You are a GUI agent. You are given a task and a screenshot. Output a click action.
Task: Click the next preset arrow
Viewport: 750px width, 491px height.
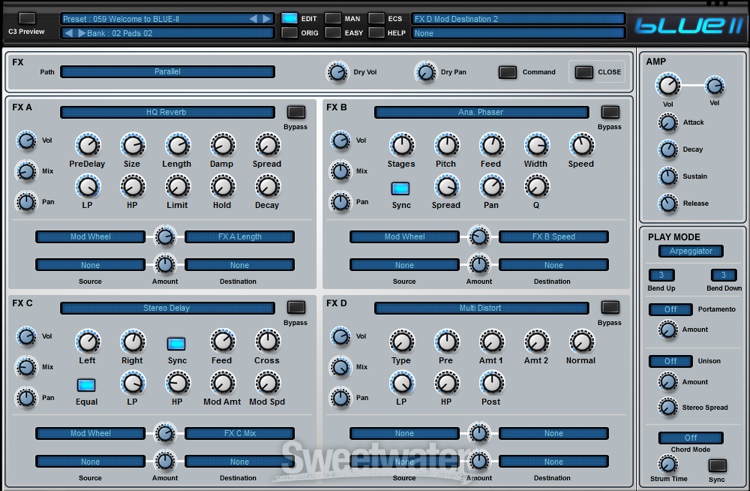[x=266, y=19]
